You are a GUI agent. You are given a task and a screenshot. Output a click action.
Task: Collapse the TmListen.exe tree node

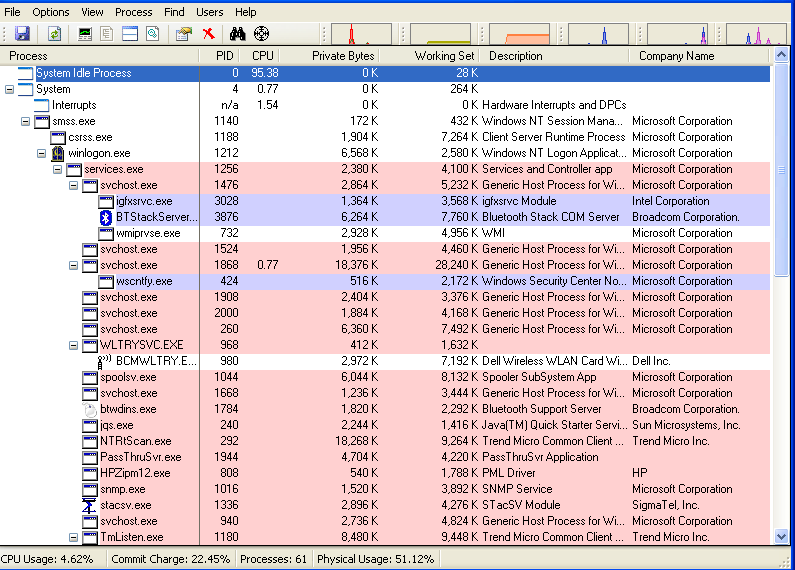coord(74,537)
